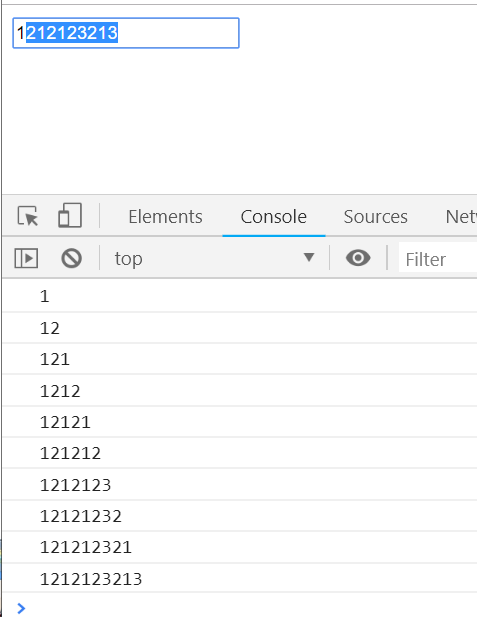Select the Console tab
The height and width of the screenshot is (617, 477).
click(x=274, y=216)
